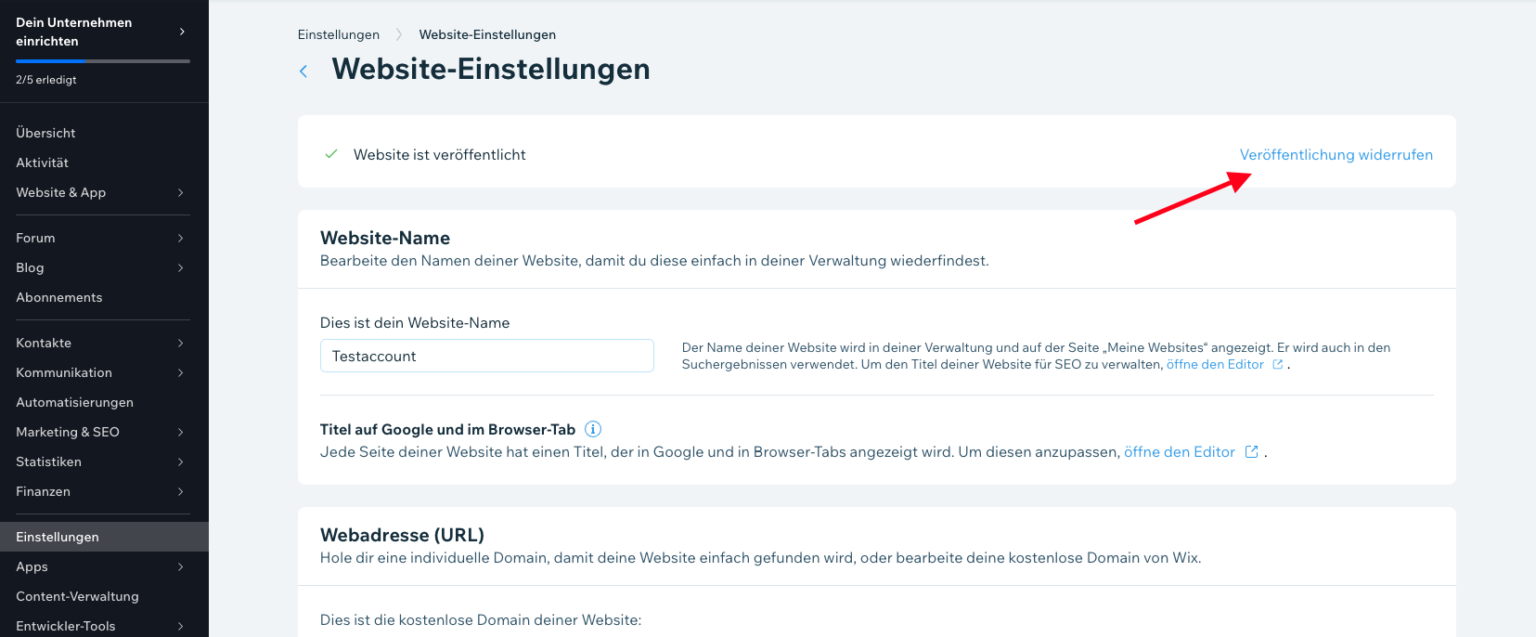Image resolution: width=1536 pixels, height=637 pixels.
Task: Collapse the Dein Unternehmen einrichten panel chevron
Action: pos(181,31)
